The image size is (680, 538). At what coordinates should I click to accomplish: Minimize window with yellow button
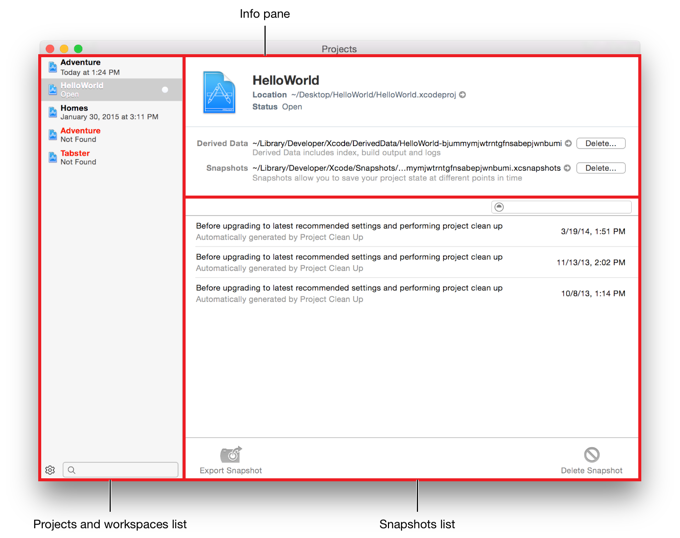point(64,49)
